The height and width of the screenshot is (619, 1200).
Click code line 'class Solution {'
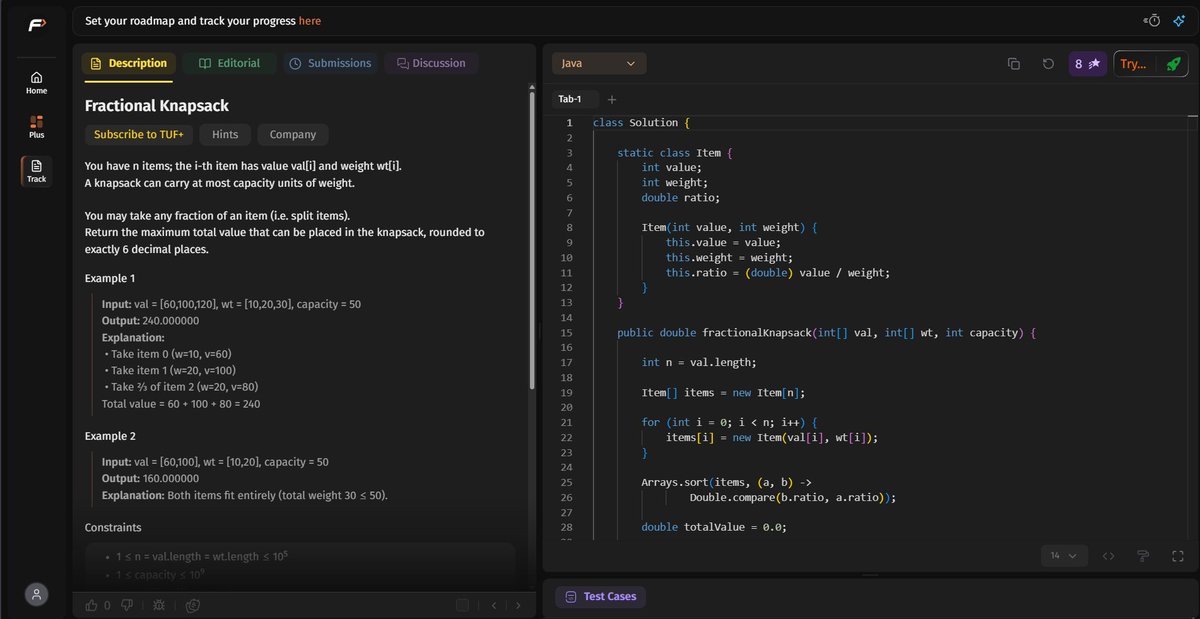[x=642, y=123]
